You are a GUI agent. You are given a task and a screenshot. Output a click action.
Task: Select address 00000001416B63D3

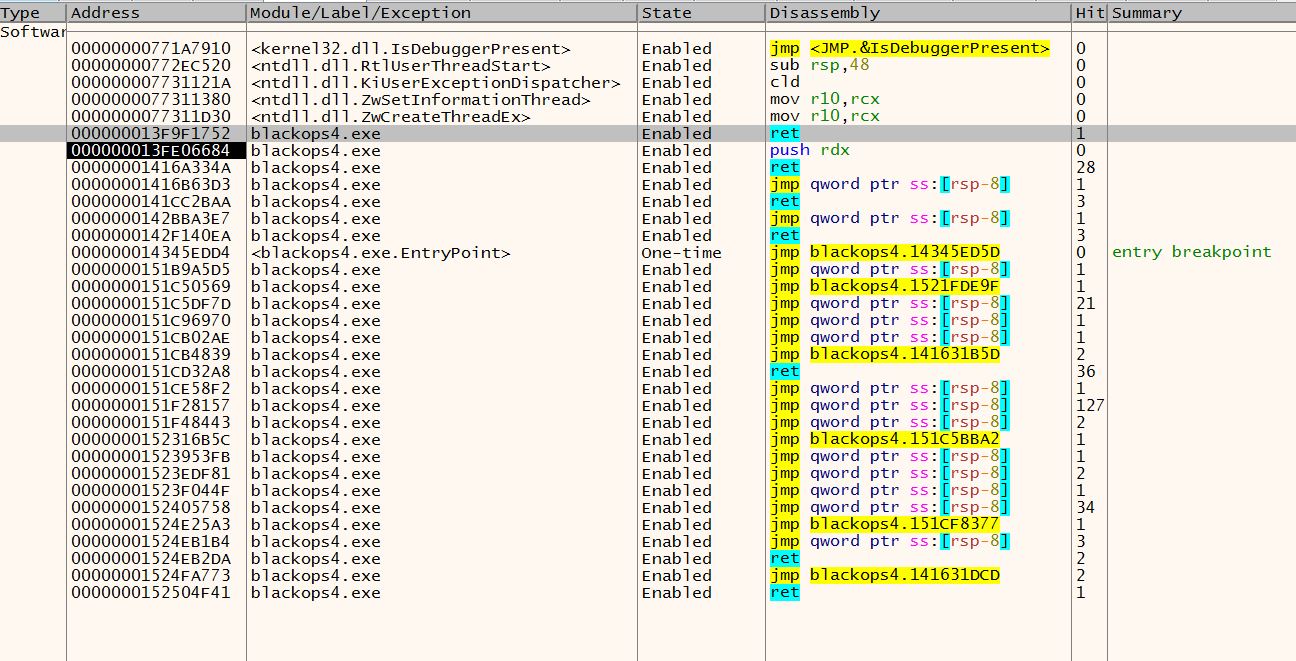tap(151, 185)
